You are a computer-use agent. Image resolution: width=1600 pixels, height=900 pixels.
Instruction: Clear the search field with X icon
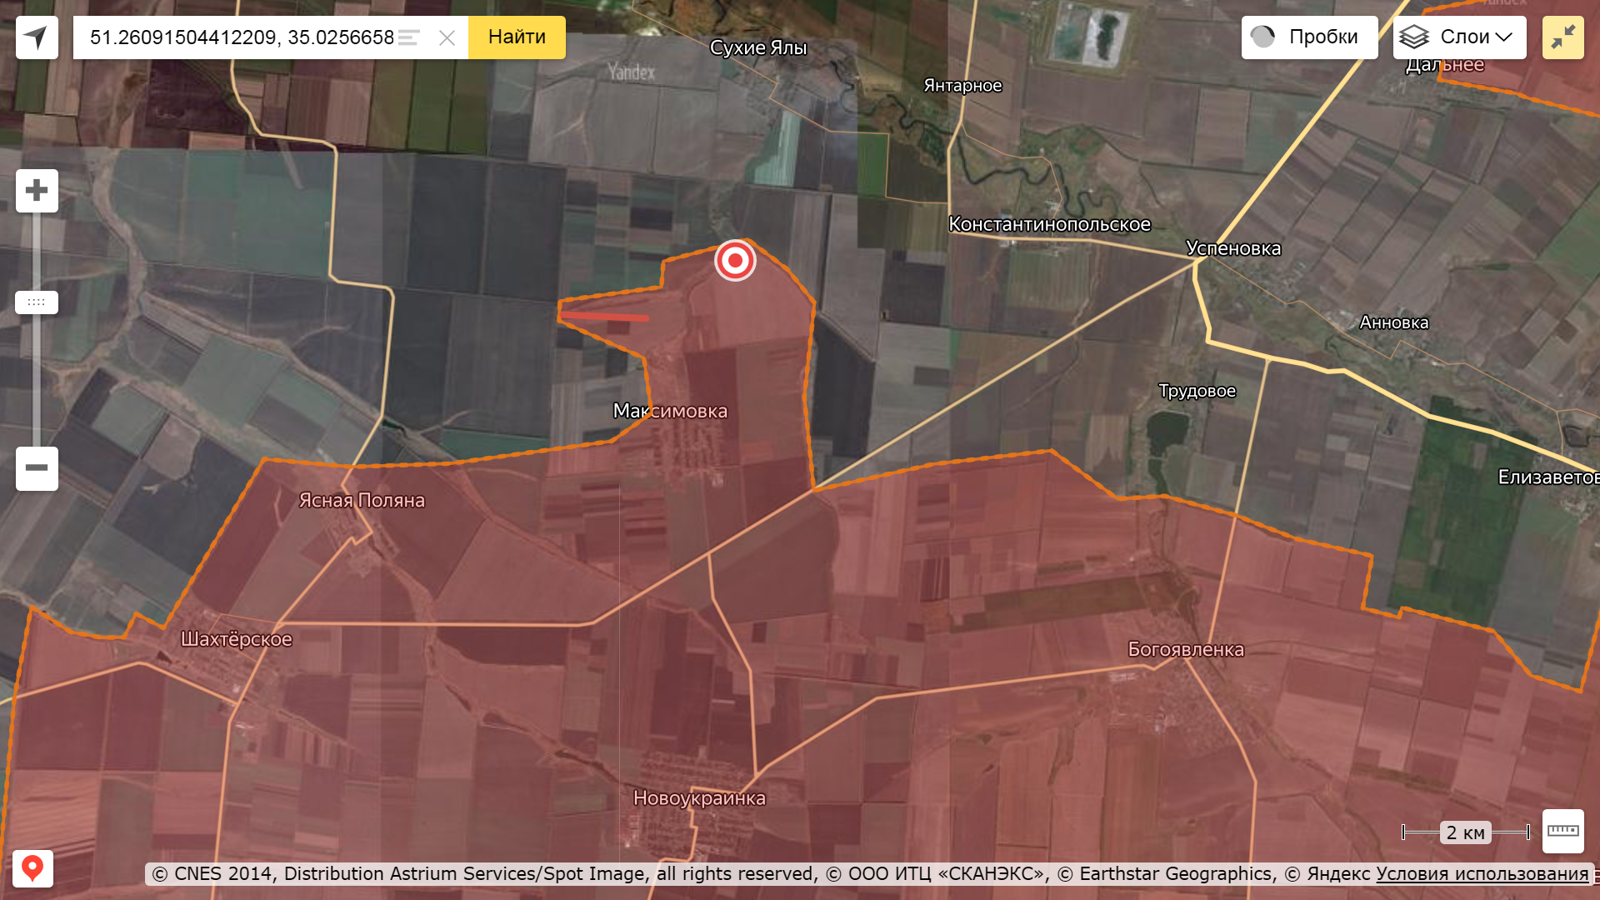point(447,38)
